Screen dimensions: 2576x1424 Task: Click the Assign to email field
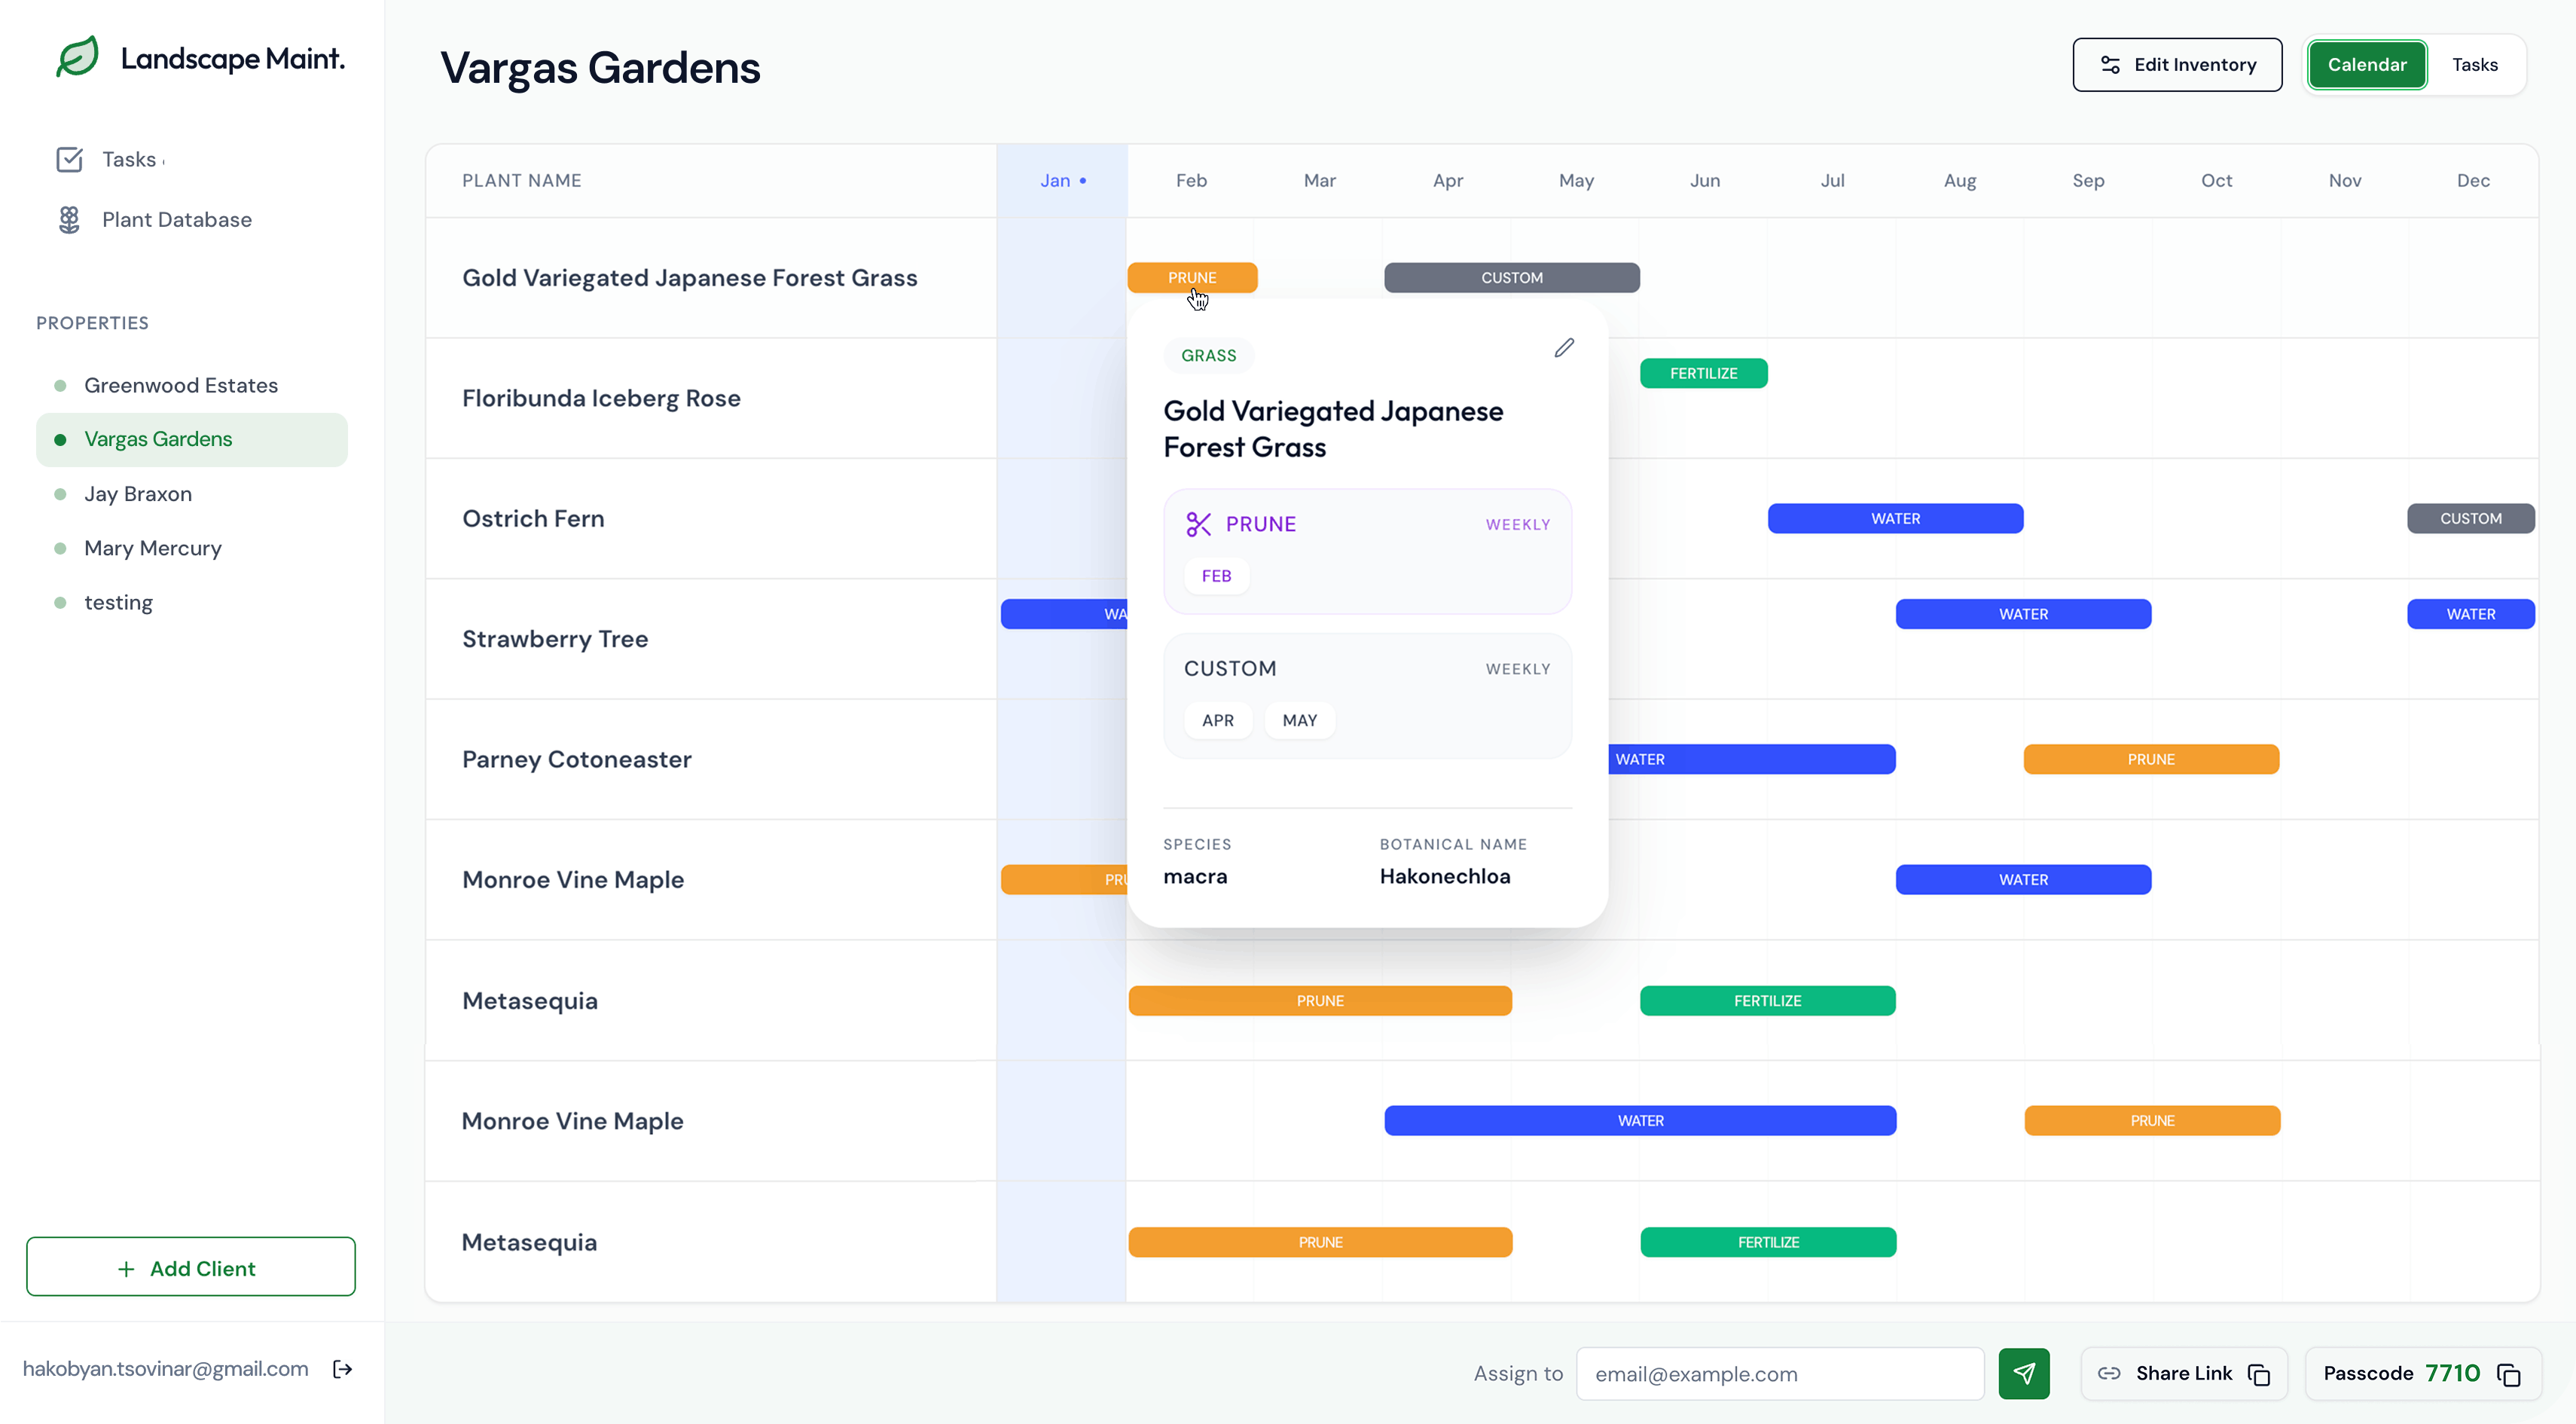coord(1779,1373)
